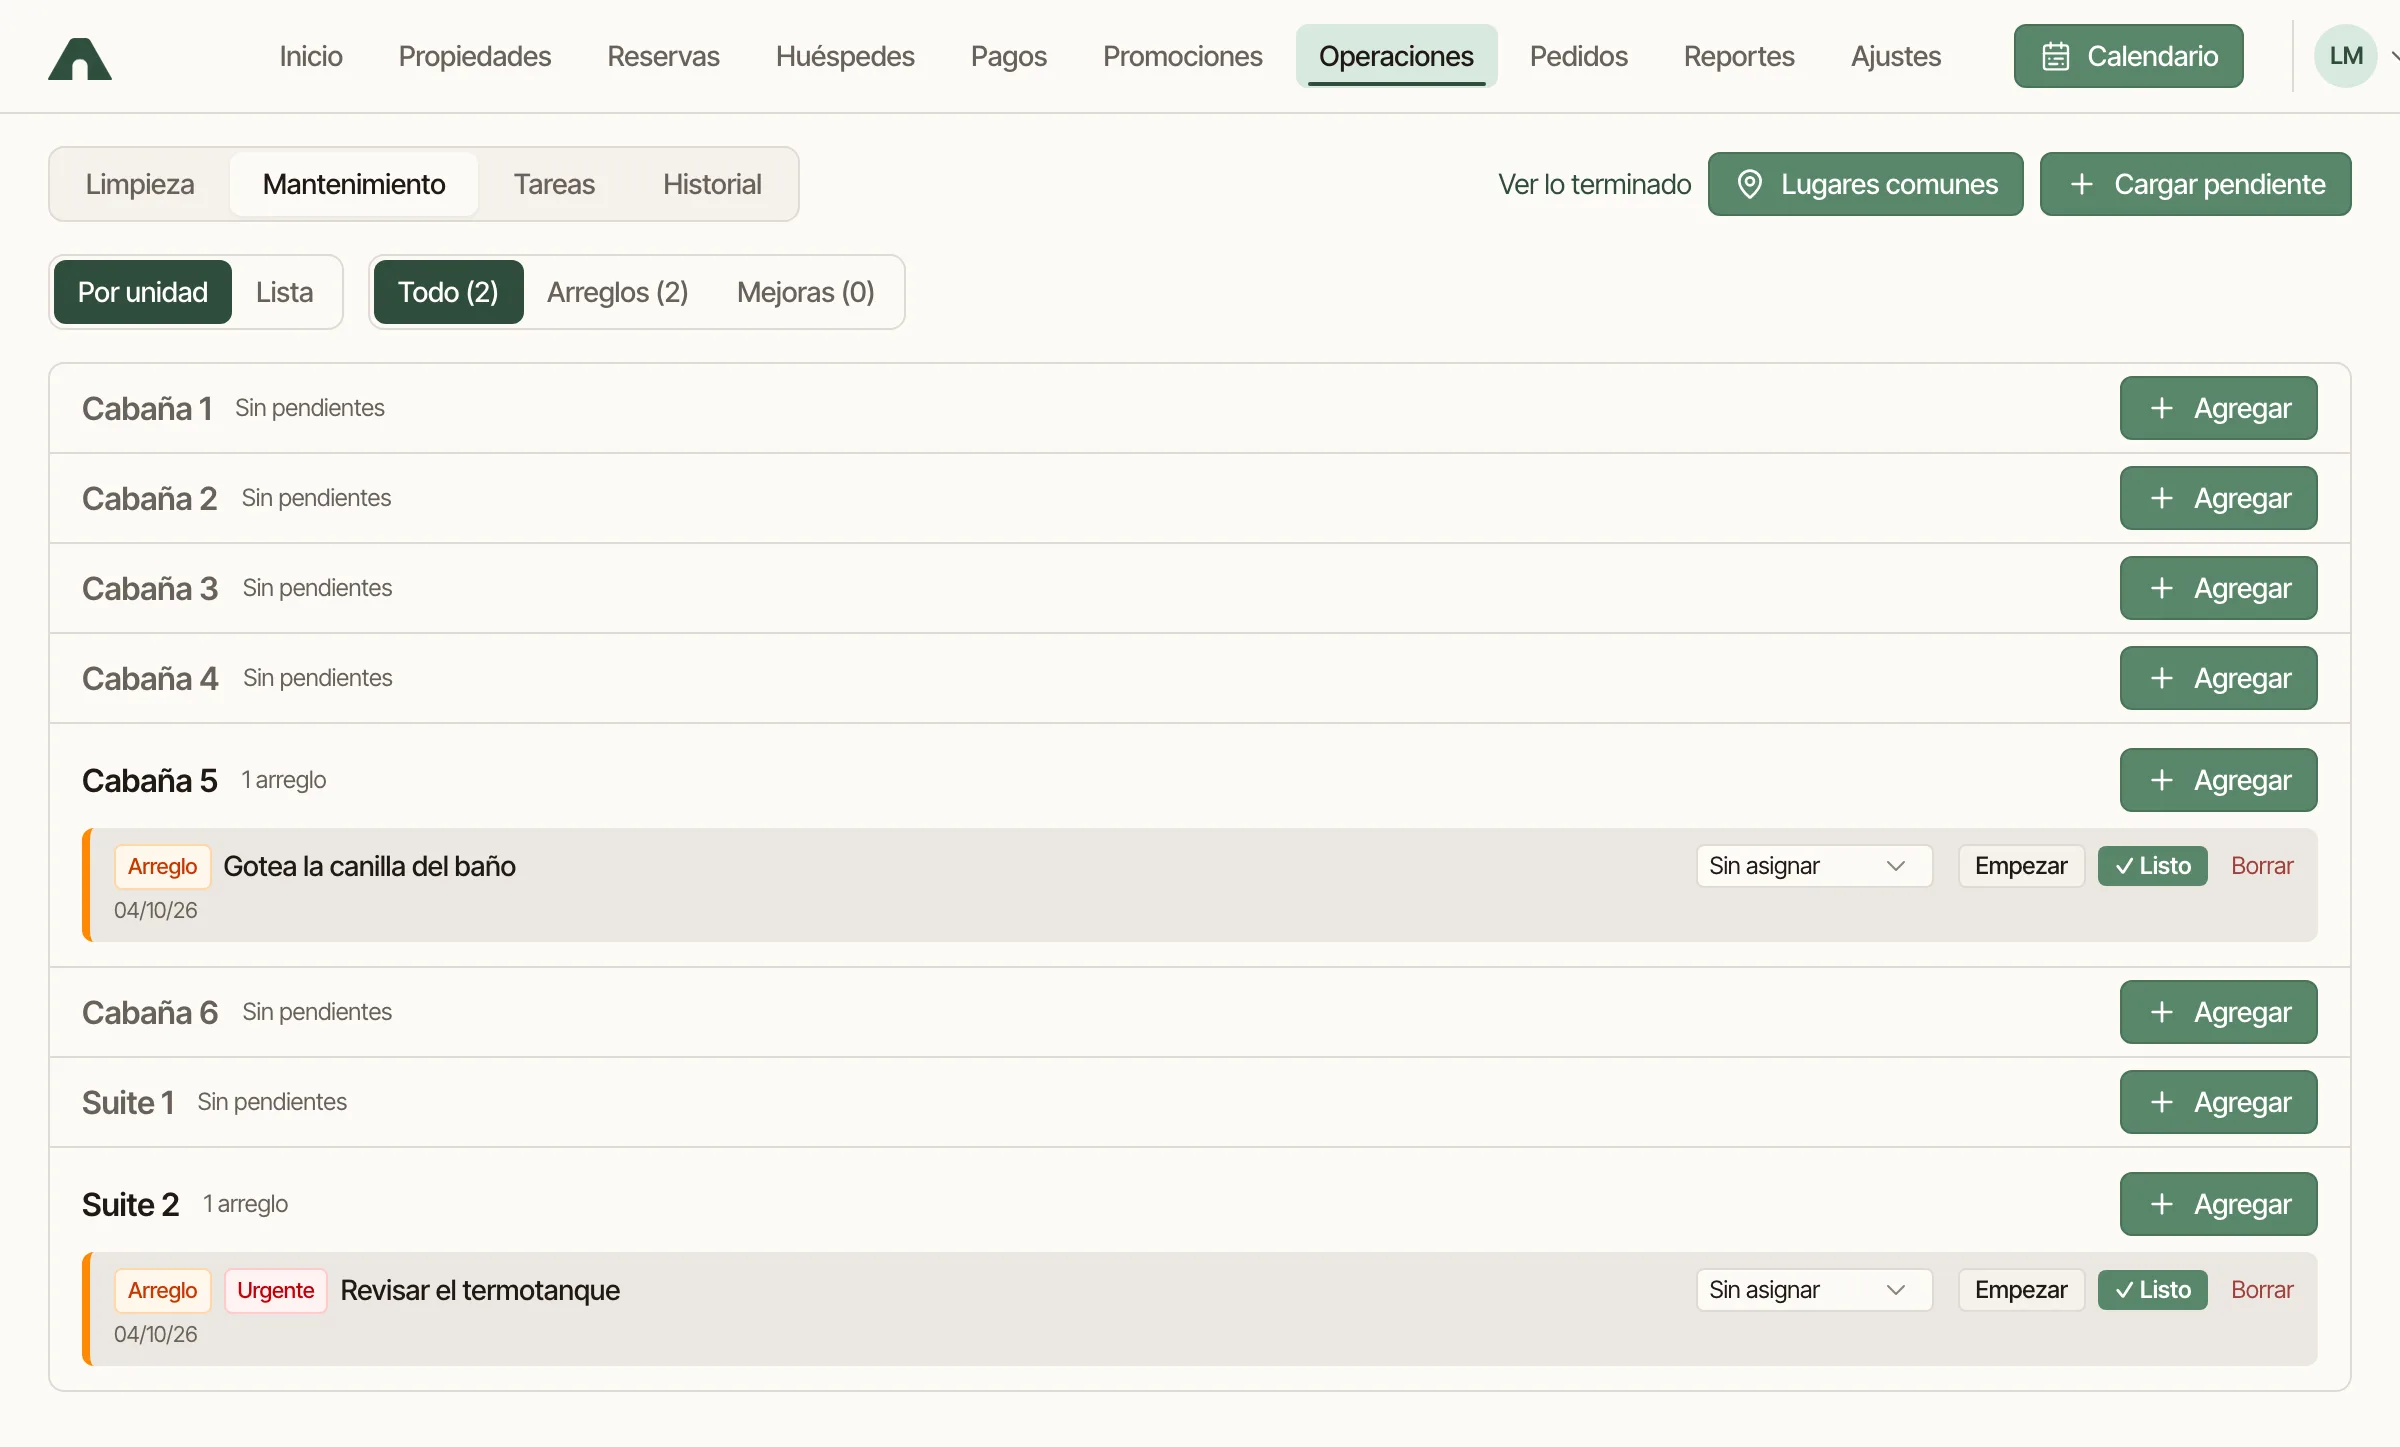Open the Pagos section
The height and width of the screenshot is (1447, 2400).
click(1009, 56)
